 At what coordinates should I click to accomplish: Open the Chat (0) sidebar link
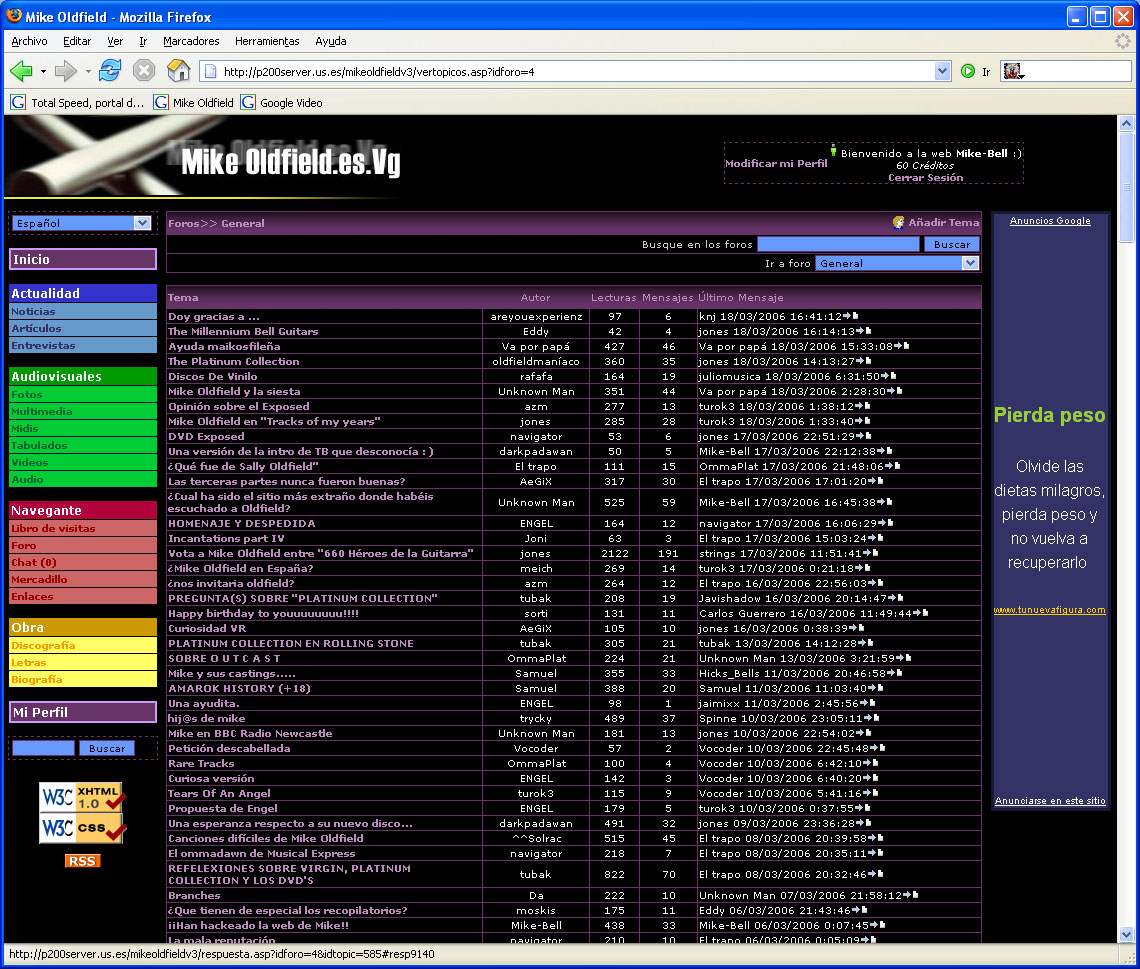(x=83, y=563)
